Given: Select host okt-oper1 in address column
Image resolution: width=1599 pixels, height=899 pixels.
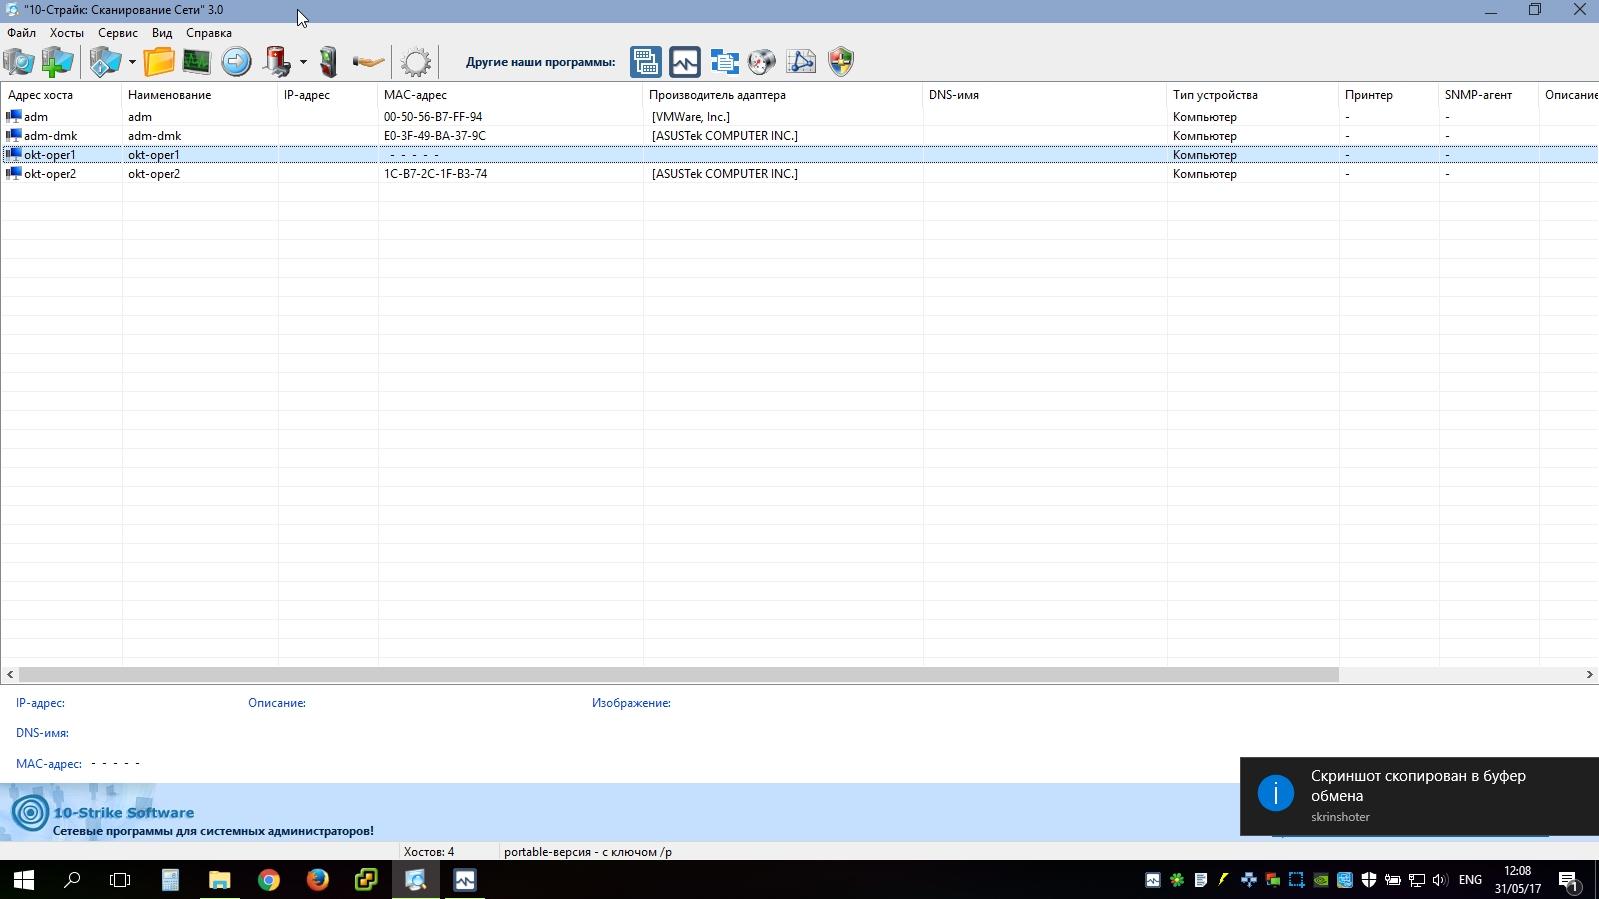Looking at the screenshot, I should [50, 155].
